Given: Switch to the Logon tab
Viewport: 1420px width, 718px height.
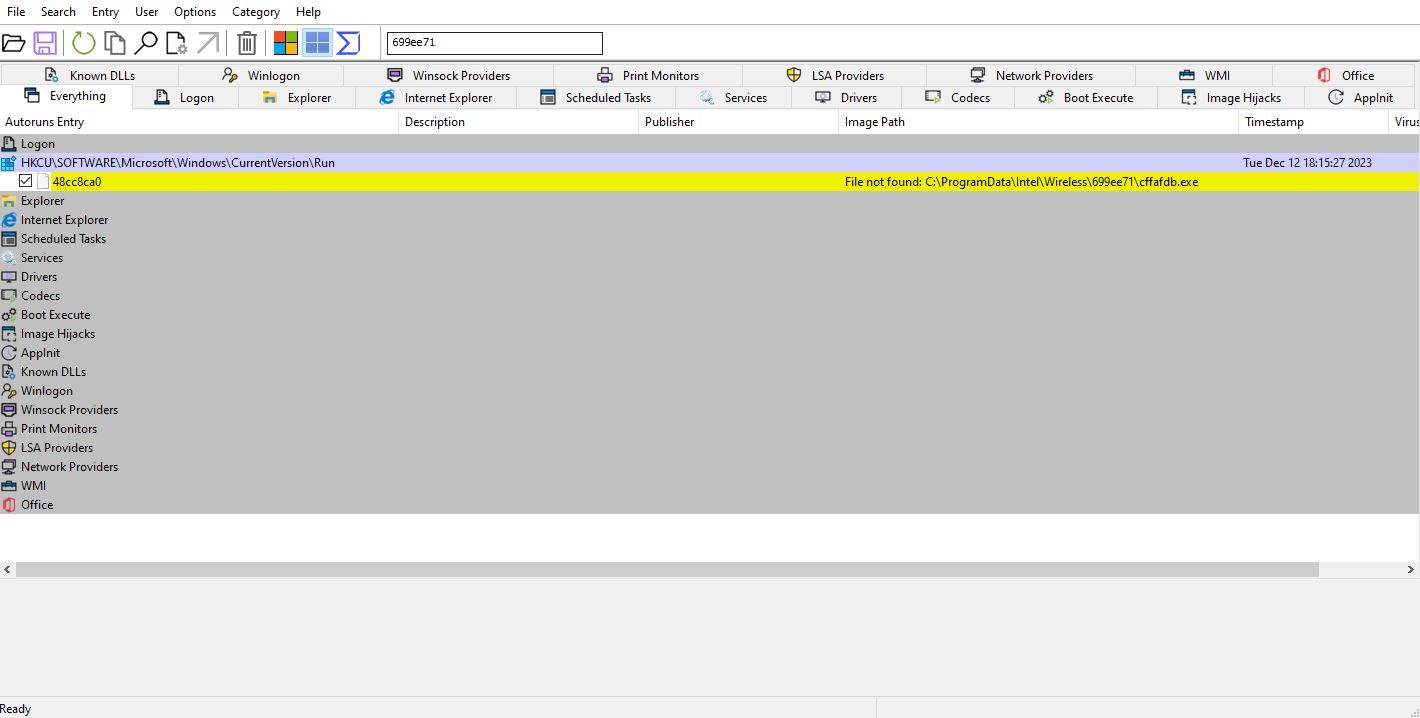Looking at the screenshot, I should pyautogui.click(x=185, y=97).
